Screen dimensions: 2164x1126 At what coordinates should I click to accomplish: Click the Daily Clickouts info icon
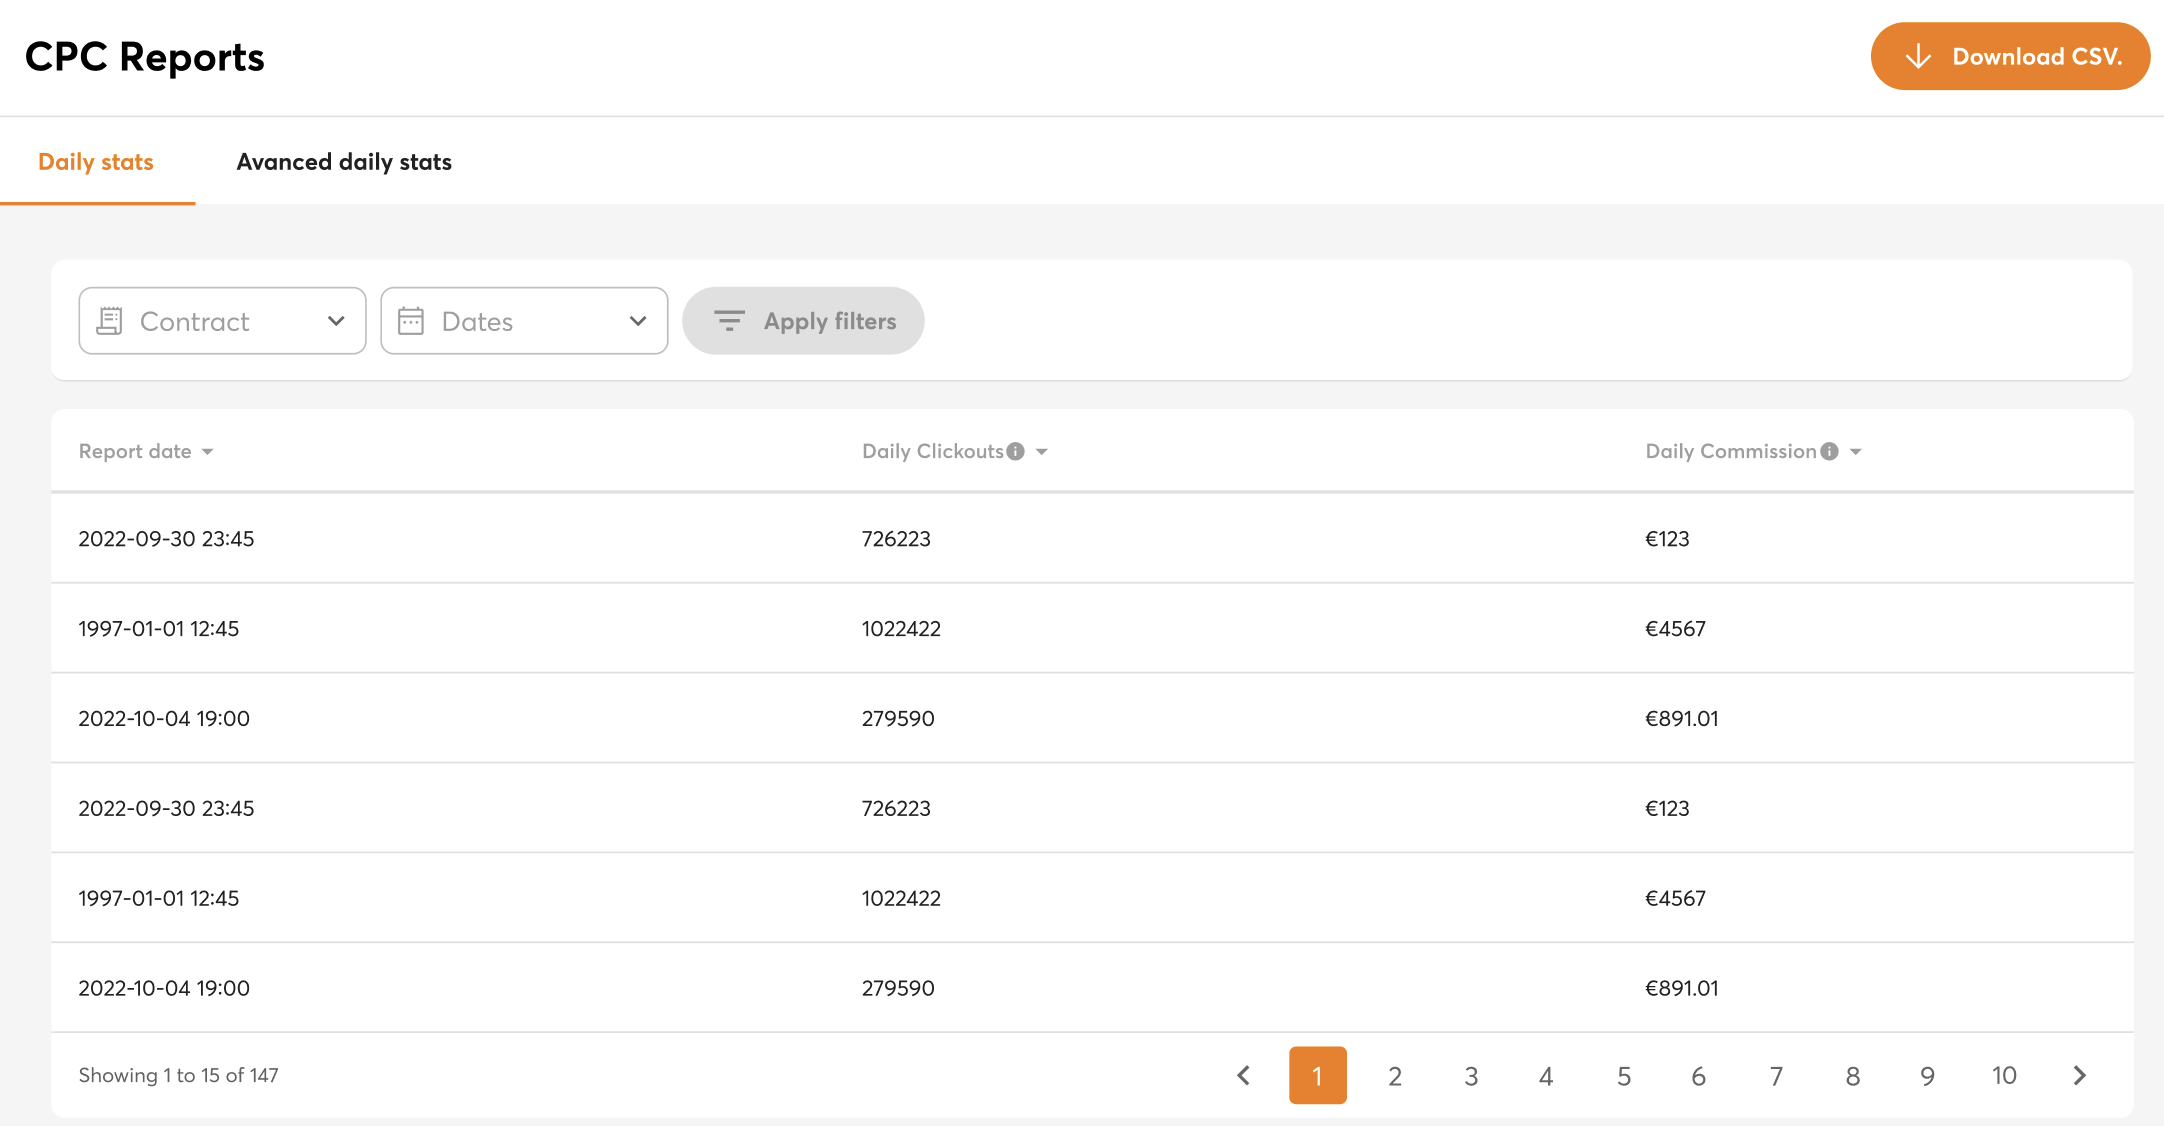pos(1015,451)
